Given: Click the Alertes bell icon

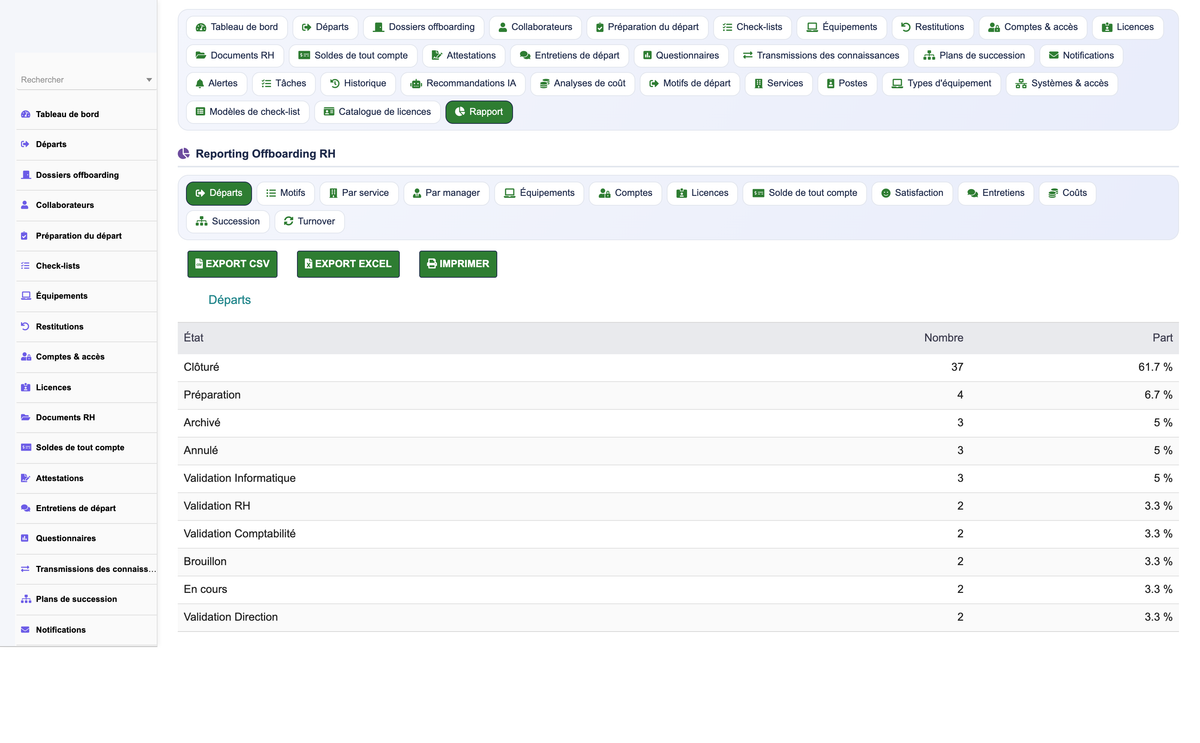Looking at the screenshot, I should (x=200, y=84).
